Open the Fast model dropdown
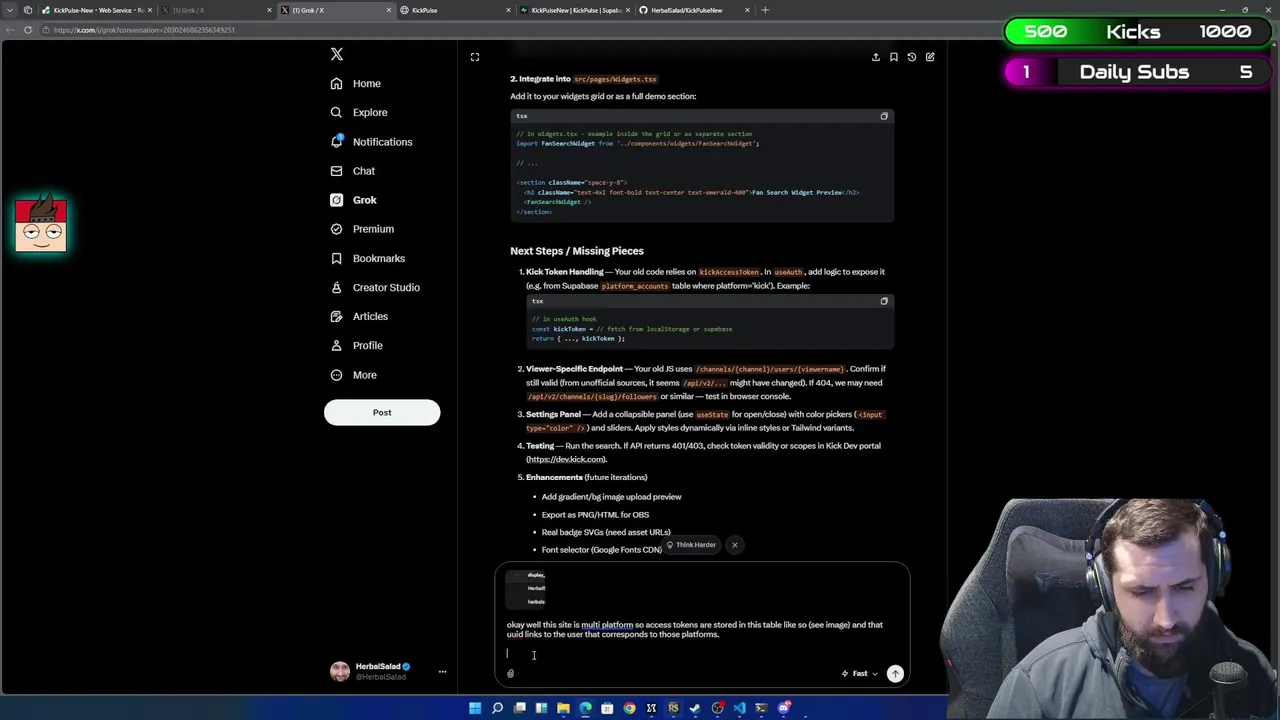Image resolution: width=1280 pixels, height=720 pixels. click(859, 673)
